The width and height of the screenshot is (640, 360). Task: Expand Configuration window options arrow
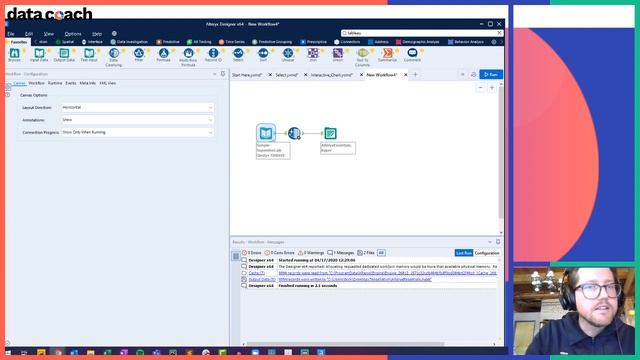click(x=215, y=74)
